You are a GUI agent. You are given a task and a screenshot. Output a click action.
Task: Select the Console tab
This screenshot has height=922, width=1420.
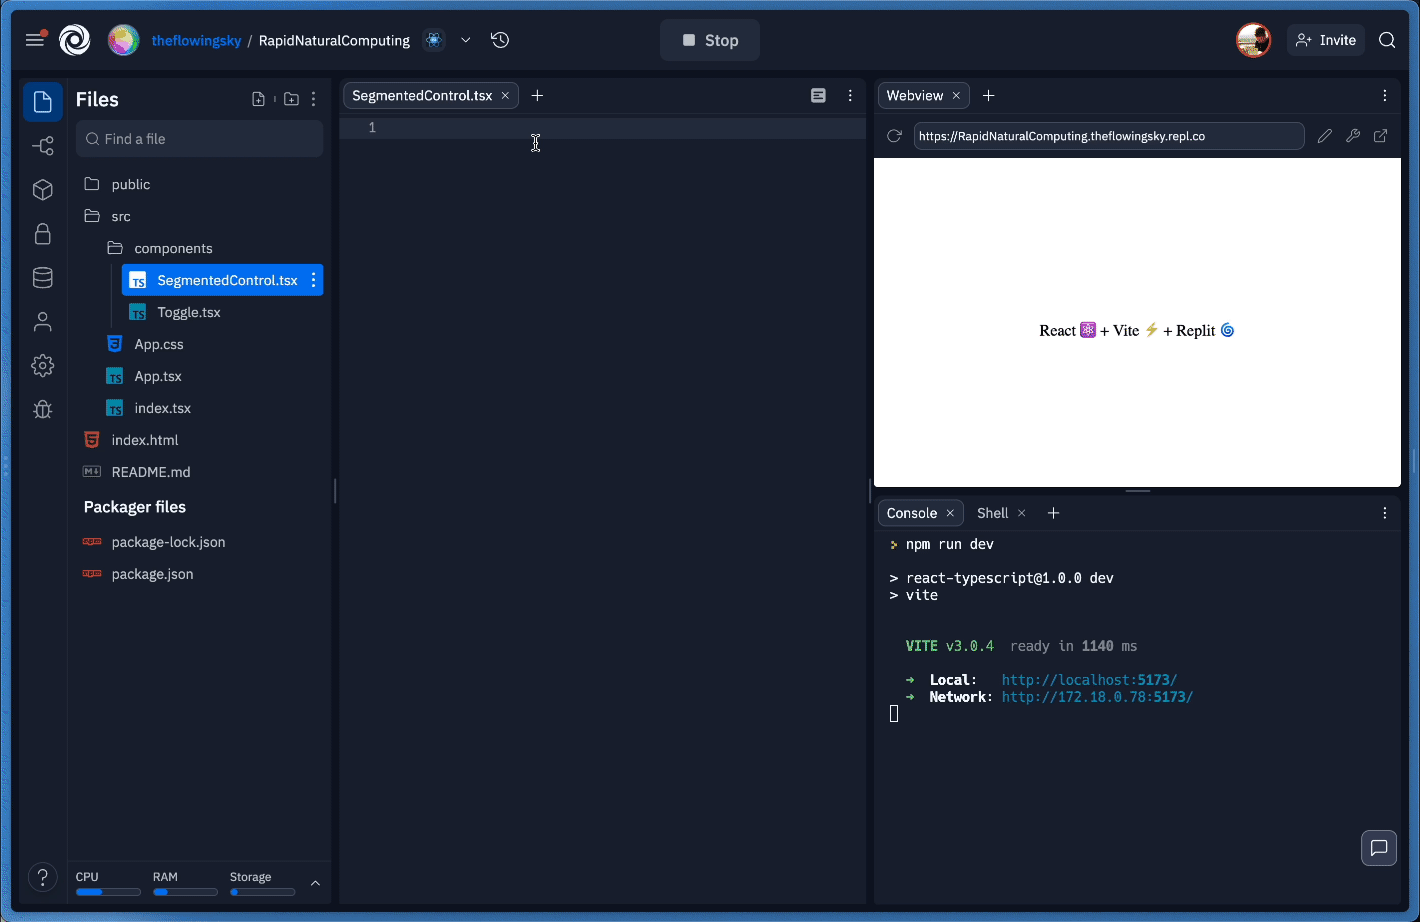click(911, 513)
